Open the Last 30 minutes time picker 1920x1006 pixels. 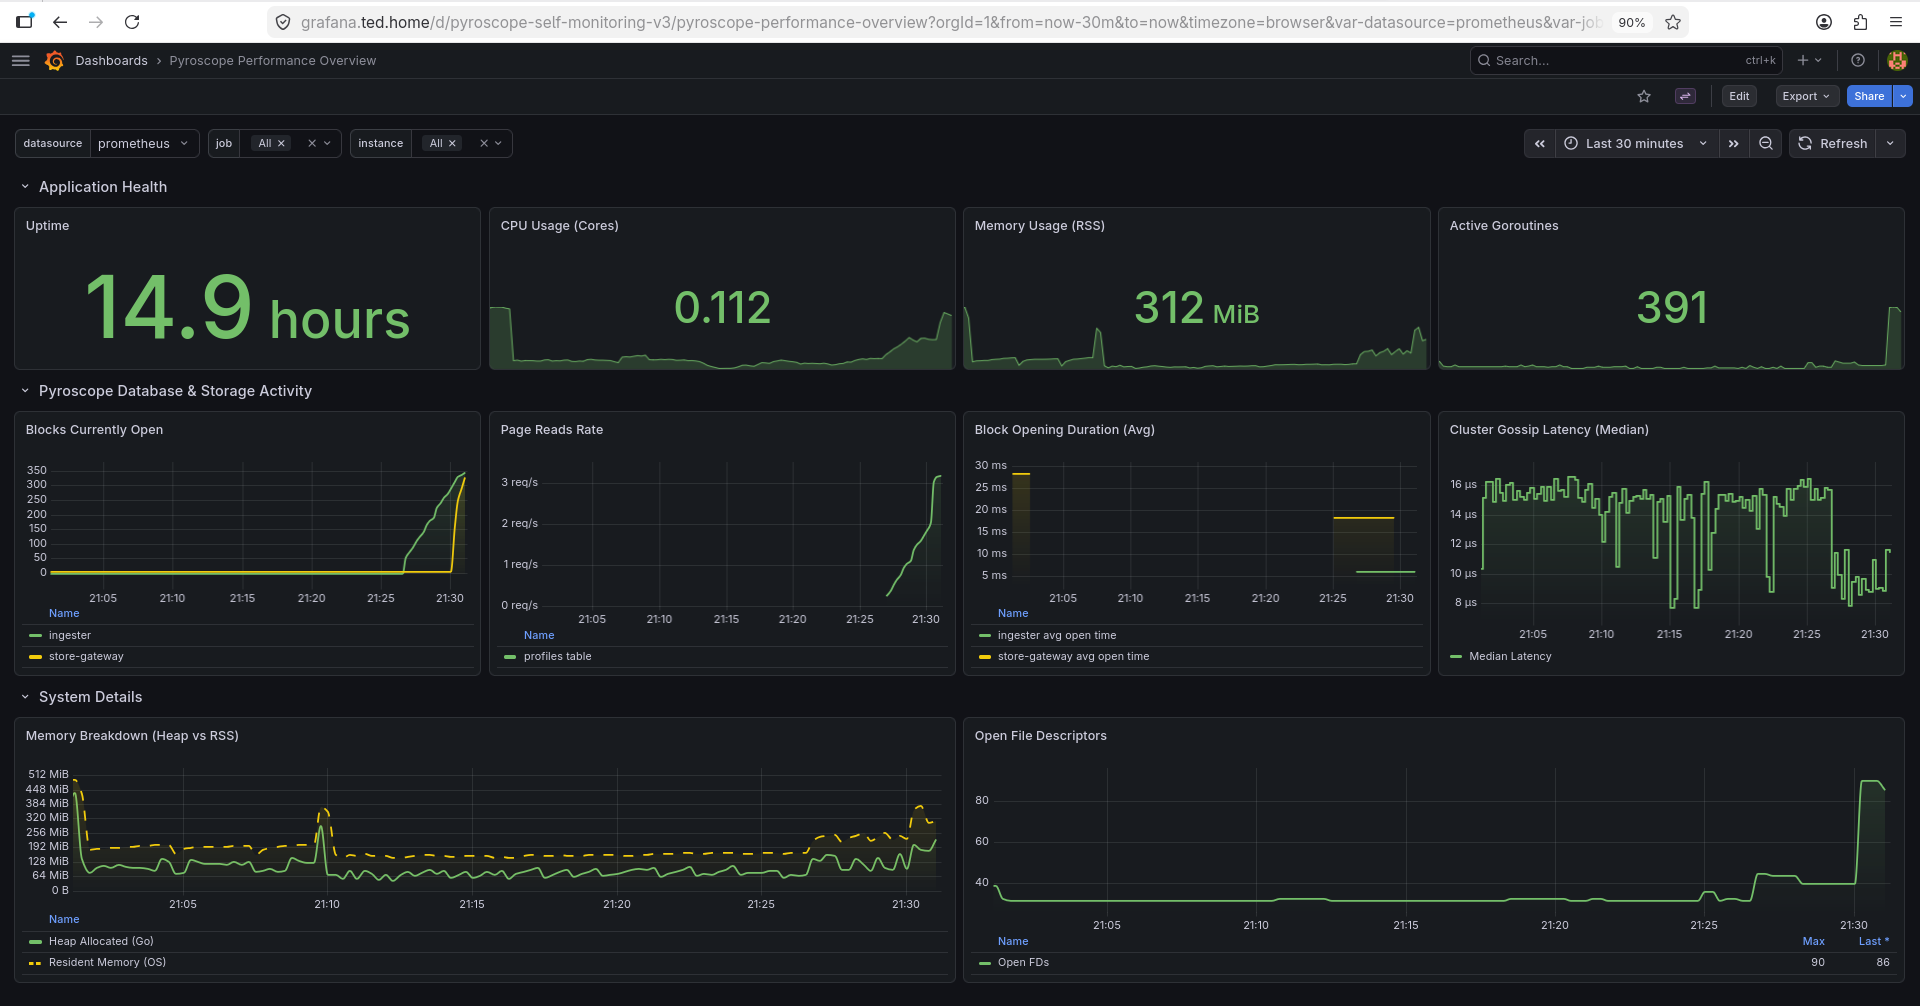(x=1636, y=144)
